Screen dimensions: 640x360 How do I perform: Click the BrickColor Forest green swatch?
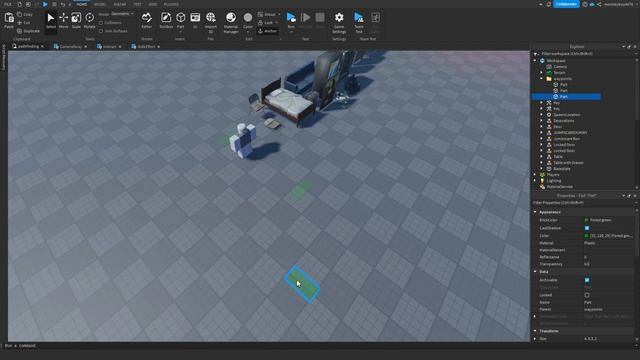click(x=587, y=220)
